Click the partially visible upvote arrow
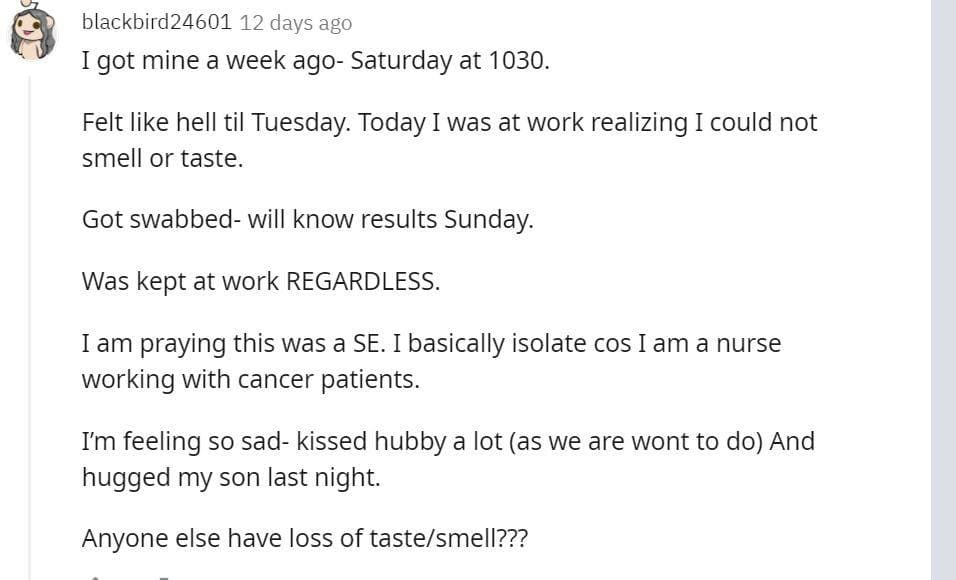Screen dimensions: 956x580 97,576
